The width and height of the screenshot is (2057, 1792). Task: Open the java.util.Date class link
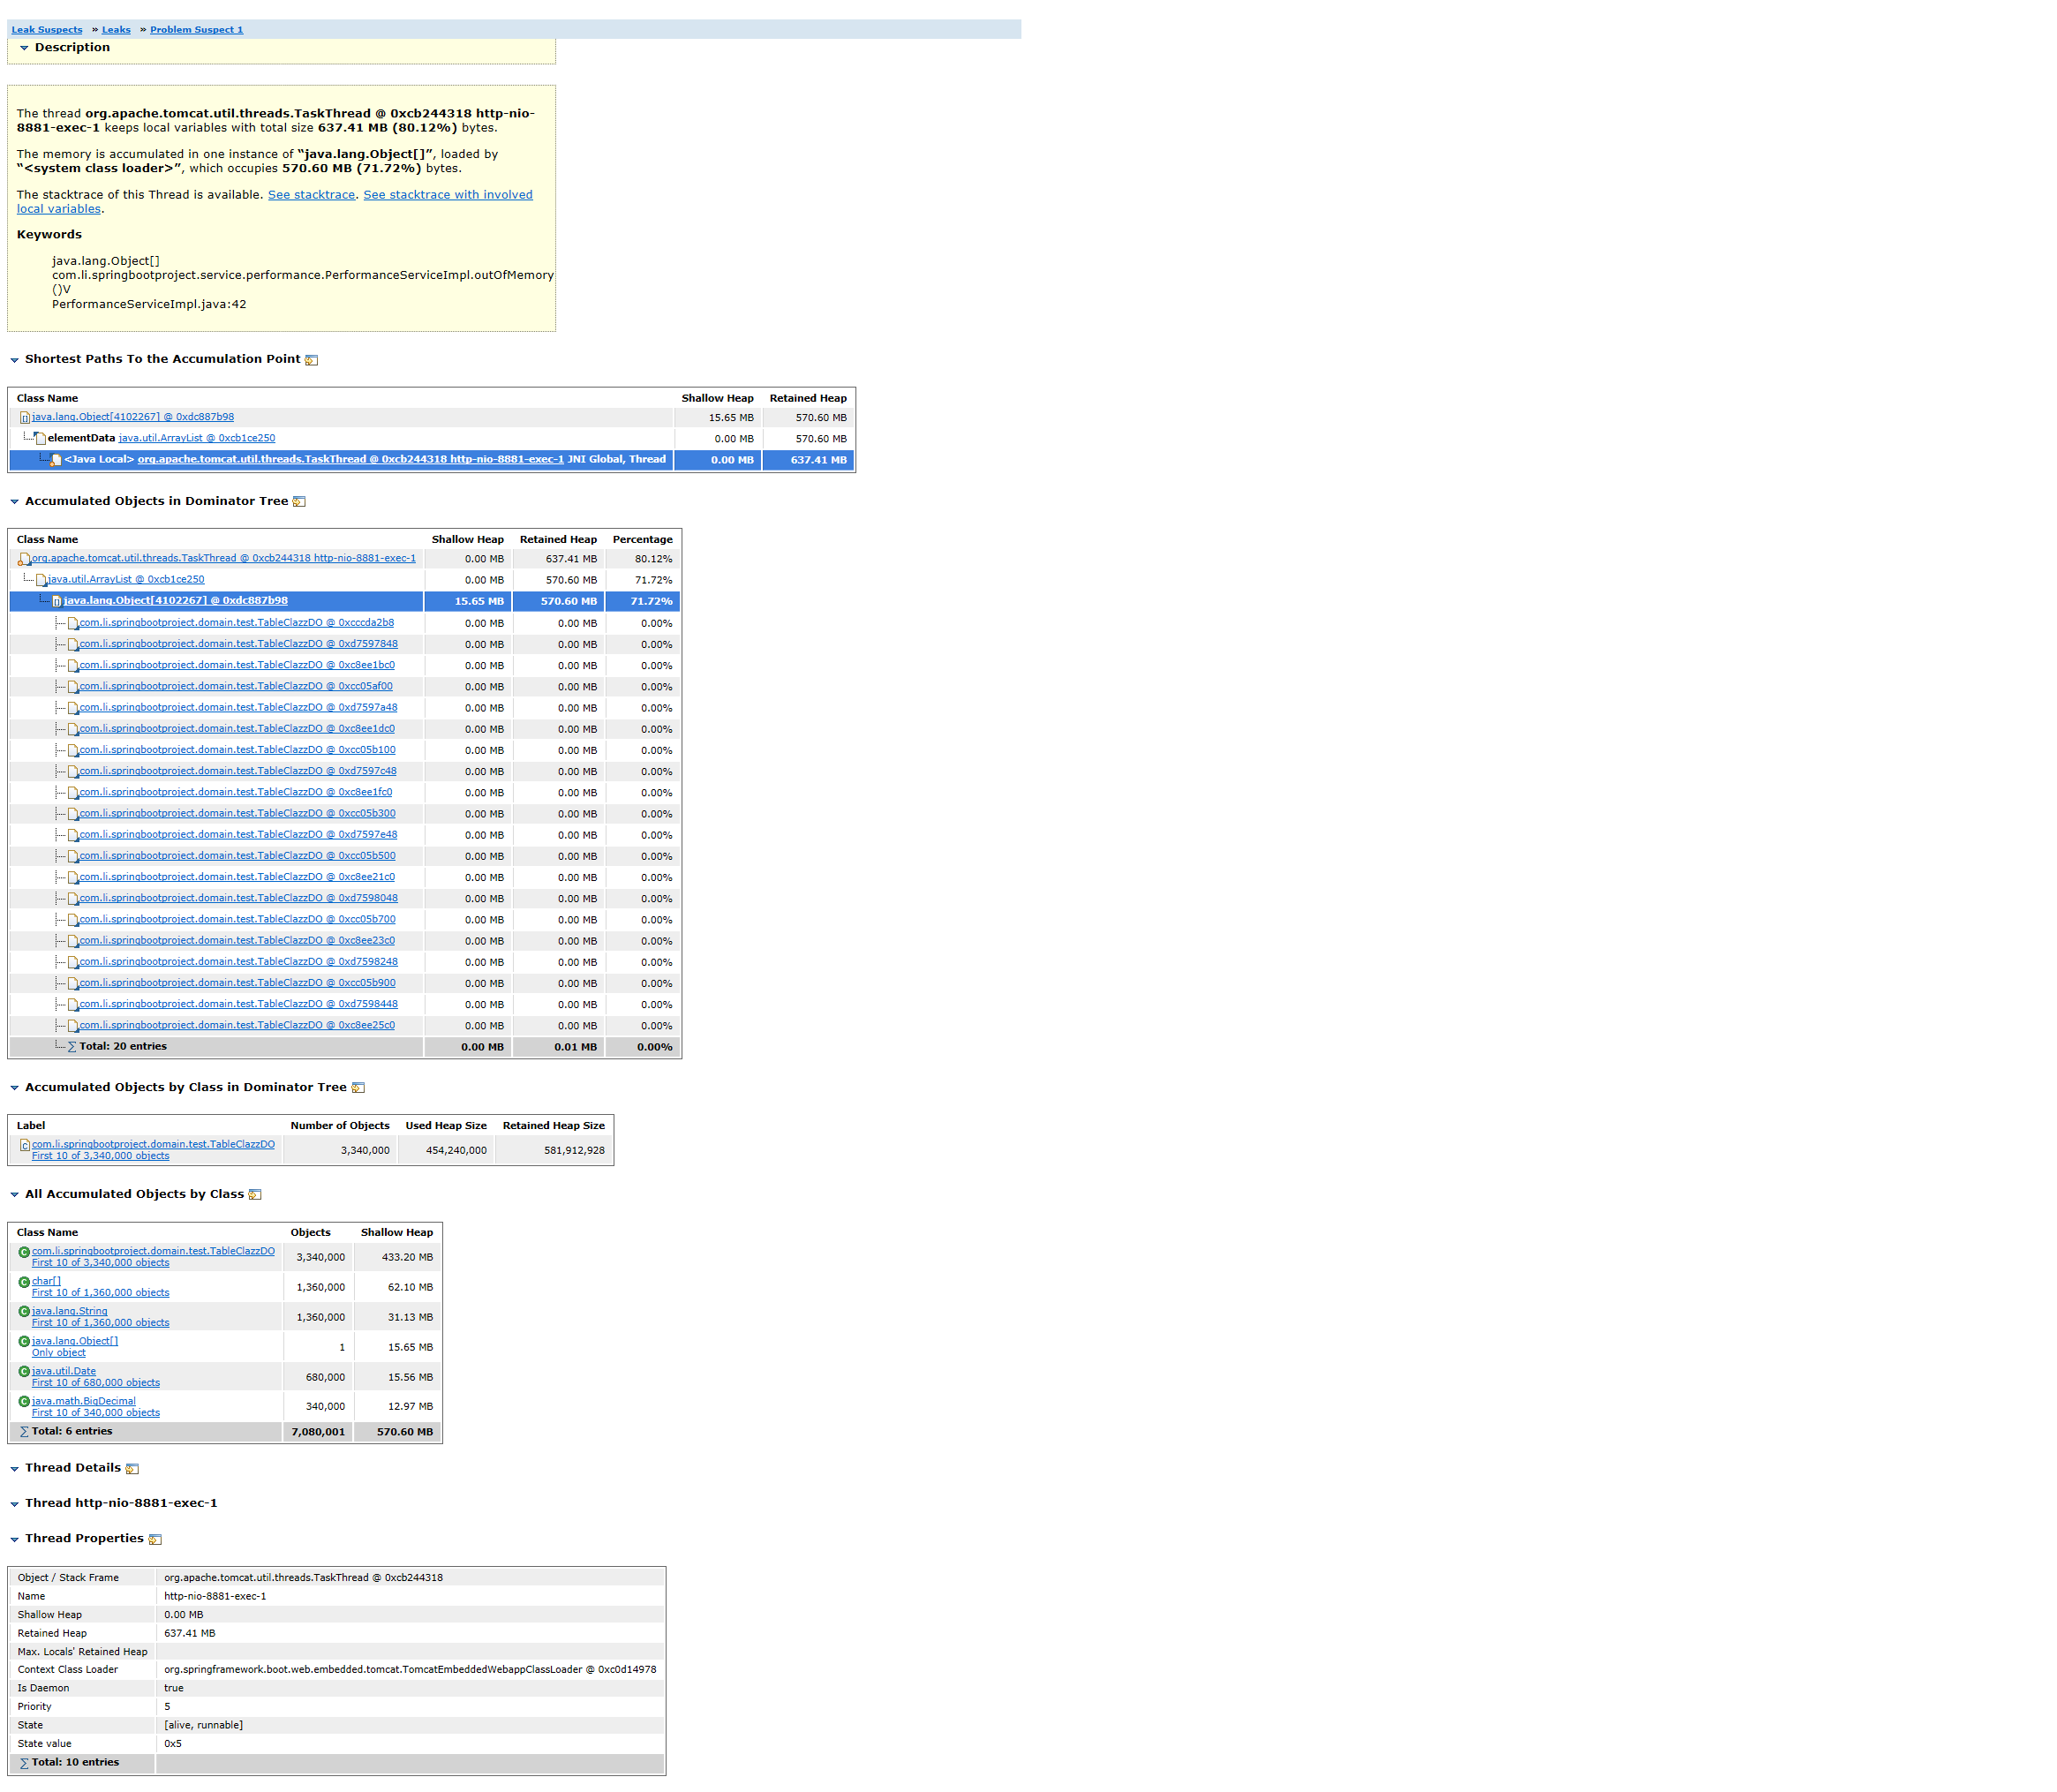coord(64,1371)
